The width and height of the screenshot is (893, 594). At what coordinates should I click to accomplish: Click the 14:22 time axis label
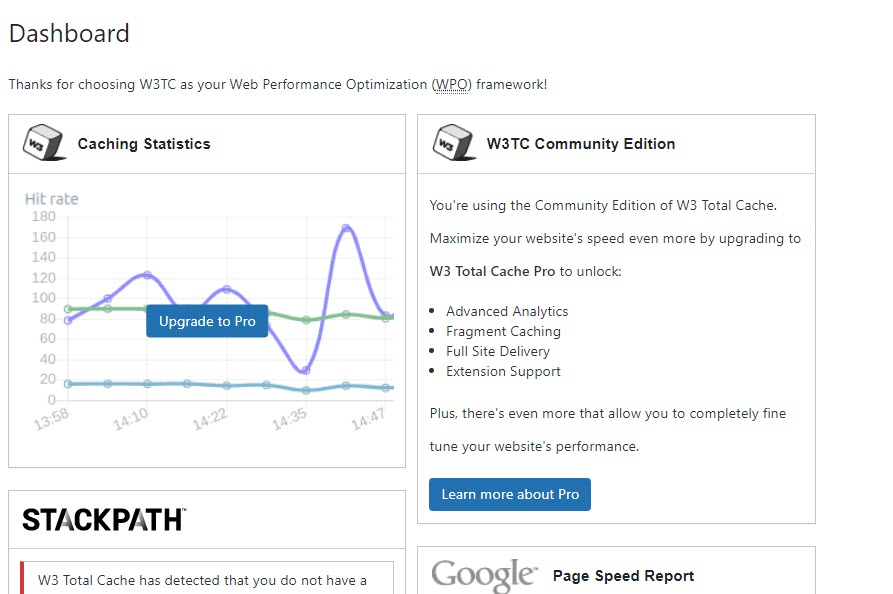point(210,419)
